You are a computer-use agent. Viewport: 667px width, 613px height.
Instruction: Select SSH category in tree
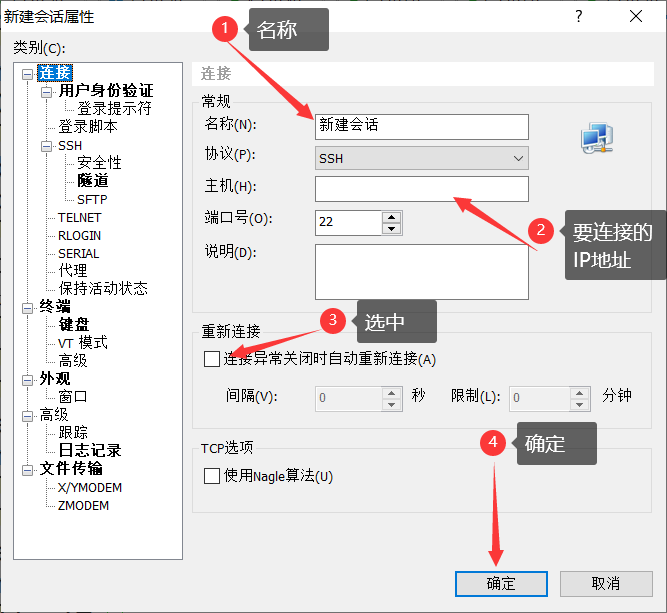(x=70, y=145)
